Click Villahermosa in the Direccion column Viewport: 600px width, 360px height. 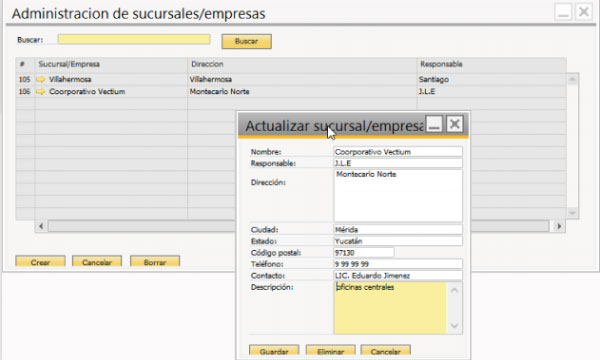coord(210,80)
